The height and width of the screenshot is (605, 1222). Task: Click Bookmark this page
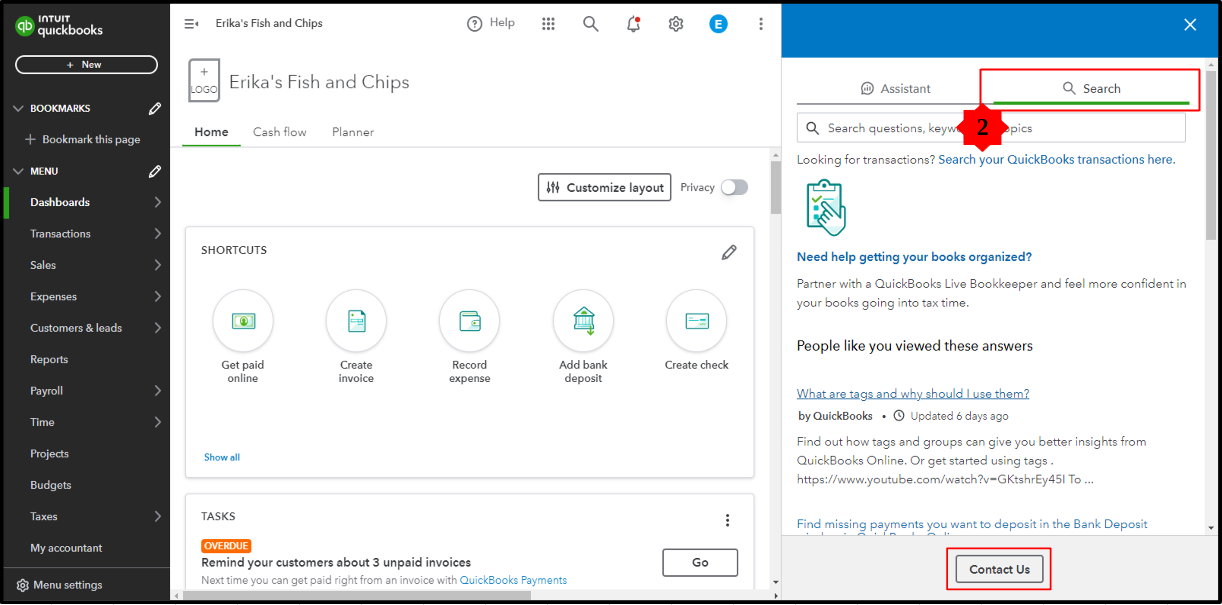pyautogui.click(x=83, y=139)
